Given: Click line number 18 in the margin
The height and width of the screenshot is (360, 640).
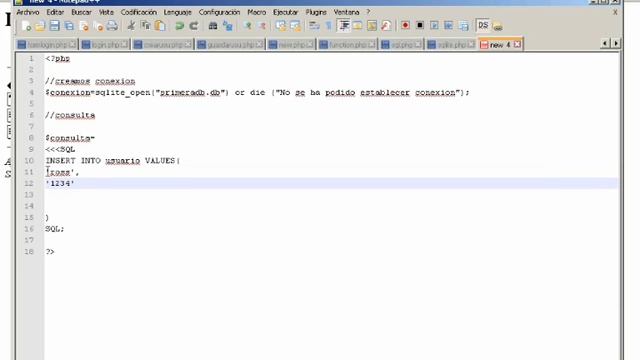Looking at the screenshot, I should [x=29, y=252].
